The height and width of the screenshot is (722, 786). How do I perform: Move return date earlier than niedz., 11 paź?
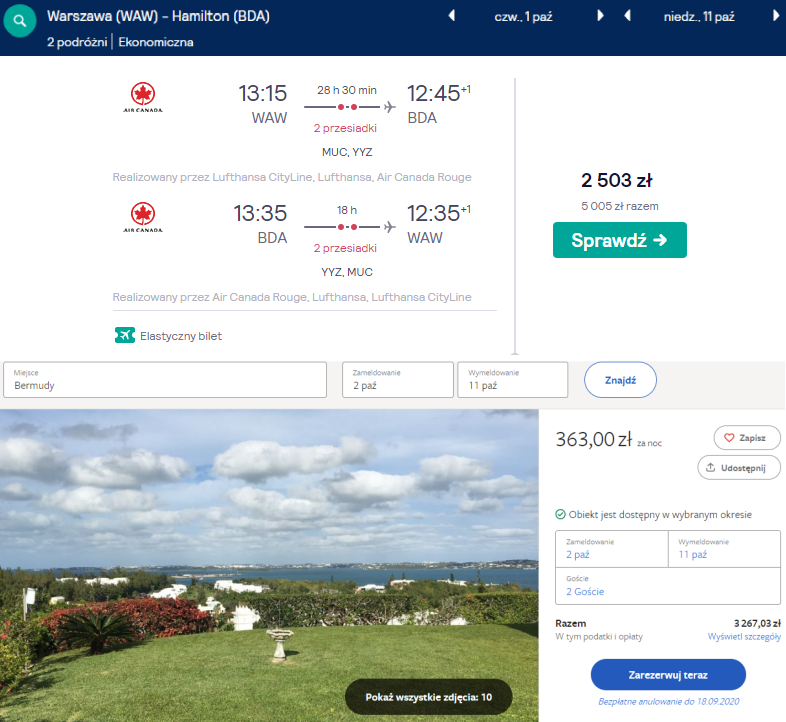click(627, 16)
